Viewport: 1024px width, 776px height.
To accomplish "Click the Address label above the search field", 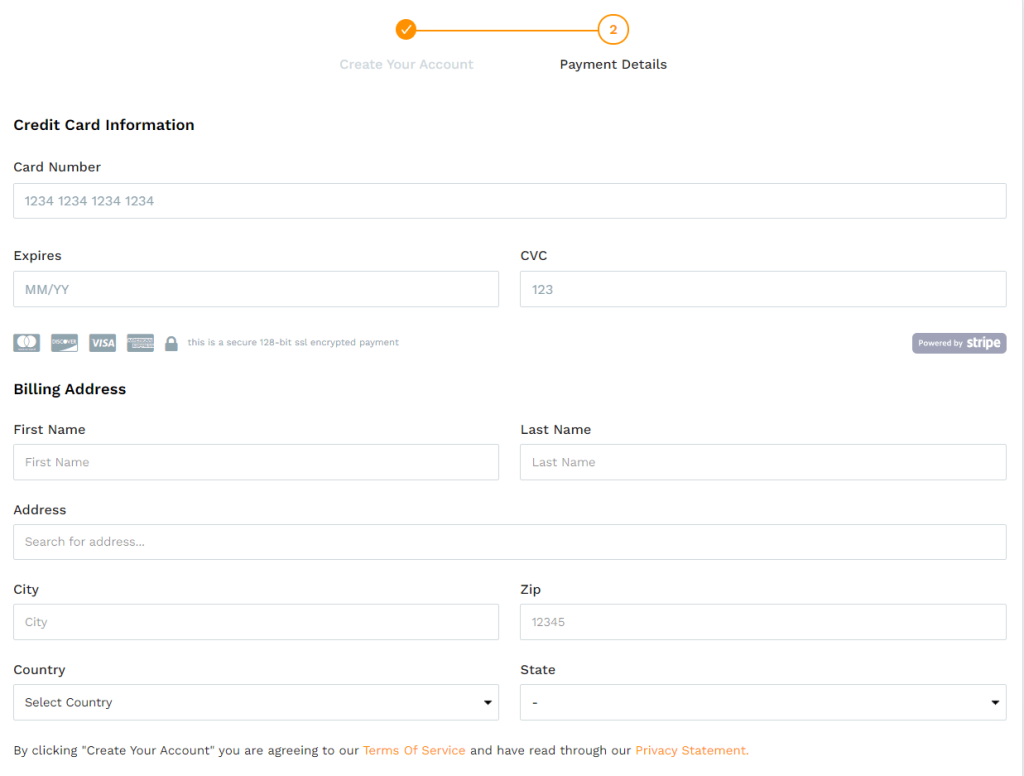I will pos(40,509).
